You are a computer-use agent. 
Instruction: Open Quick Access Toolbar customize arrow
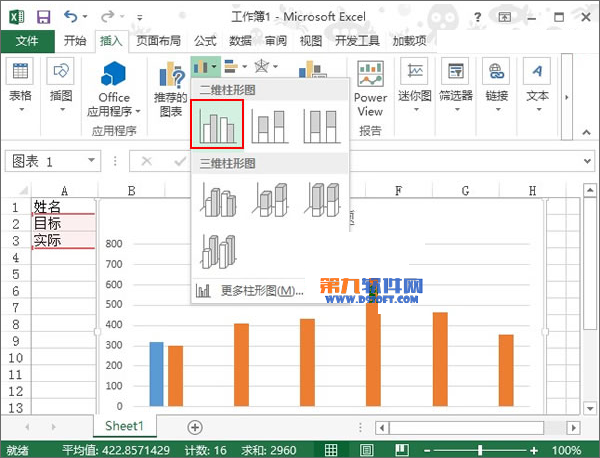click(140, 17)
